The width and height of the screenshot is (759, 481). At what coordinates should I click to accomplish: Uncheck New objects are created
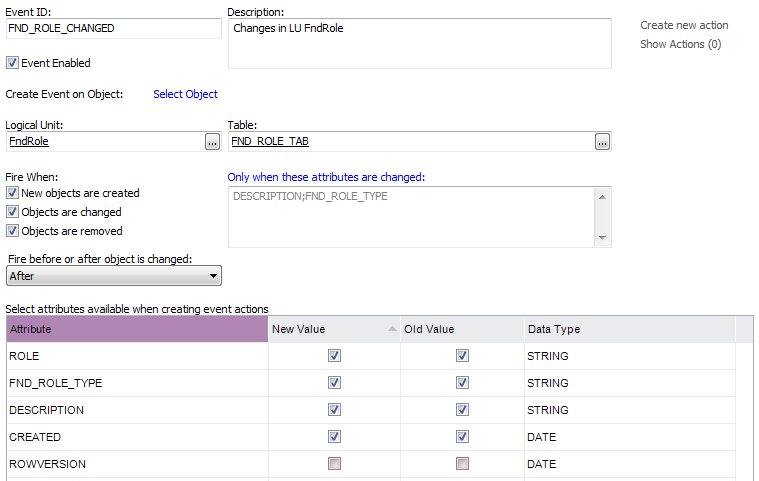coord(13,193)
